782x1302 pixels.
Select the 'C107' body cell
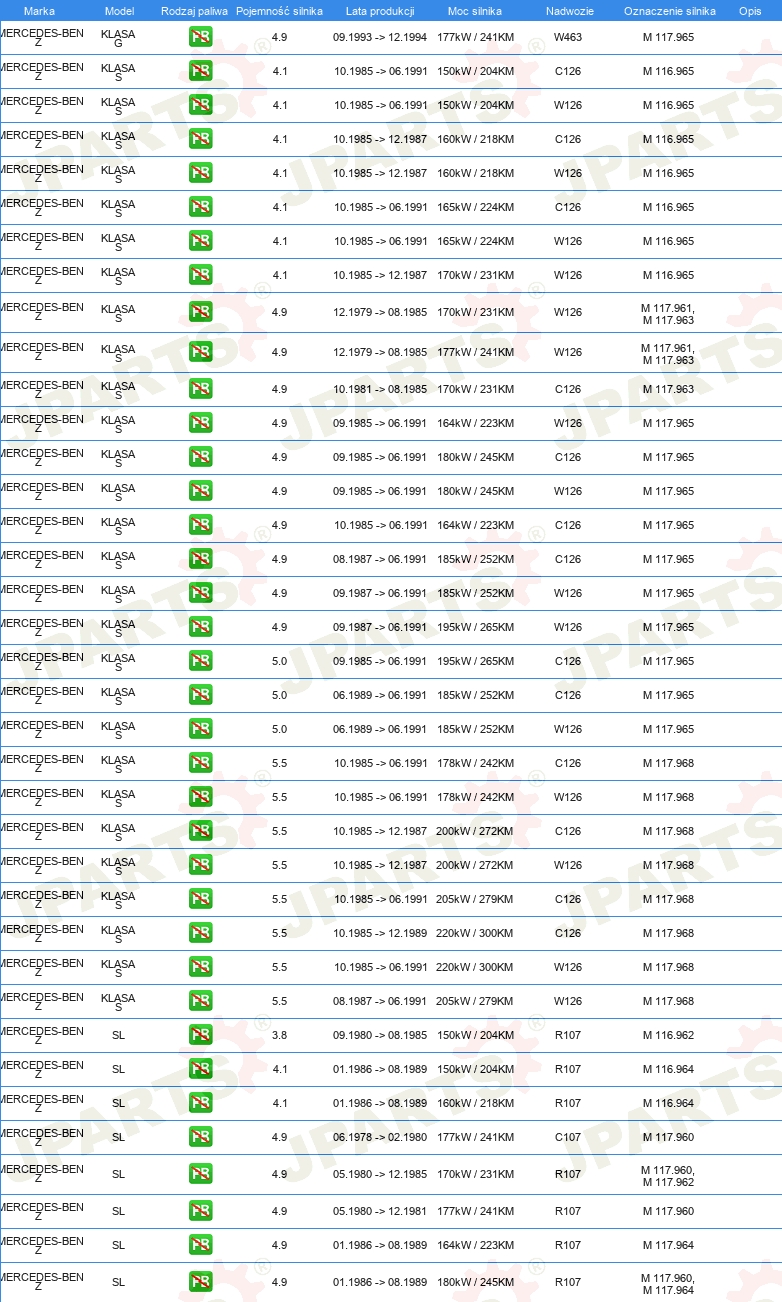click(x=568, y=1138)
